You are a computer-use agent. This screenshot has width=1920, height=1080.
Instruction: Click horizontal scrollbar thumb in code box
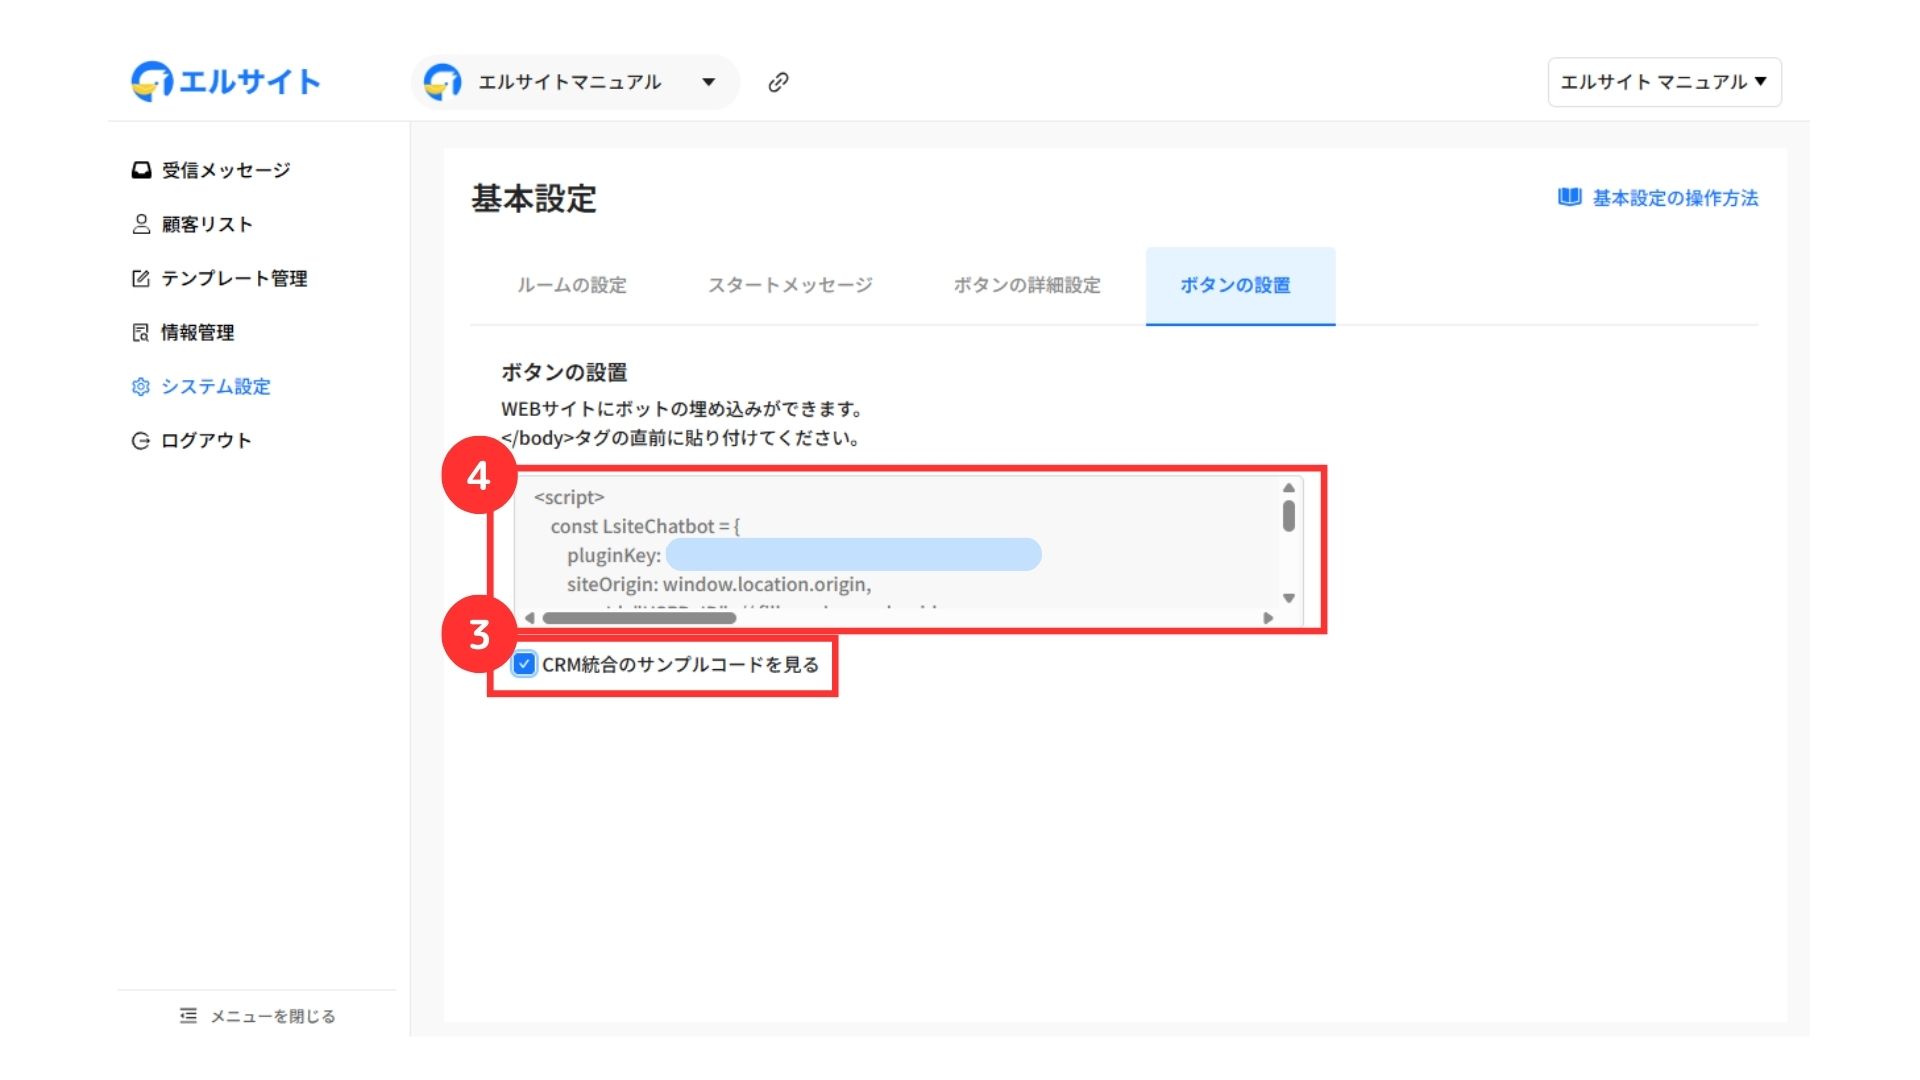pos(638,618)
